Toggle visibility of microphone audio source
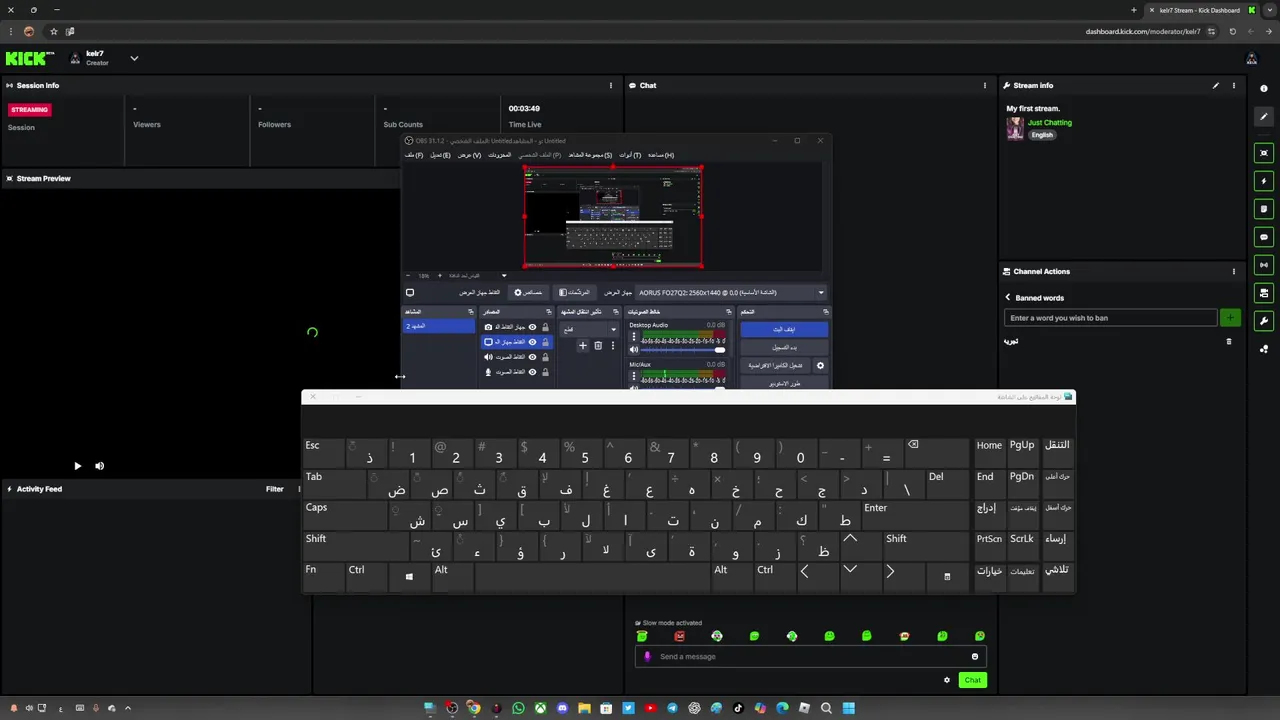Image resolution: width=1280 pixels, height=720 pixels. pos(532,372)
